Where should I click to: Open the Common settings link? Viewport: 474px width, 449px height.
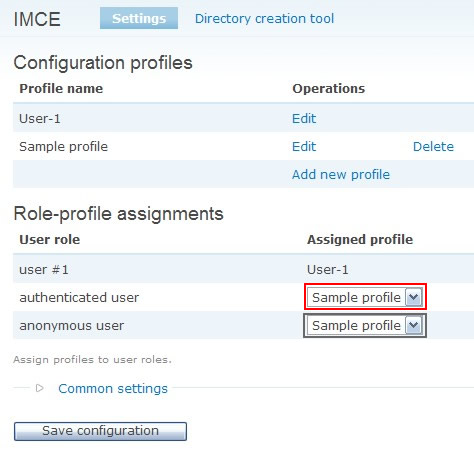coord(113,388)
